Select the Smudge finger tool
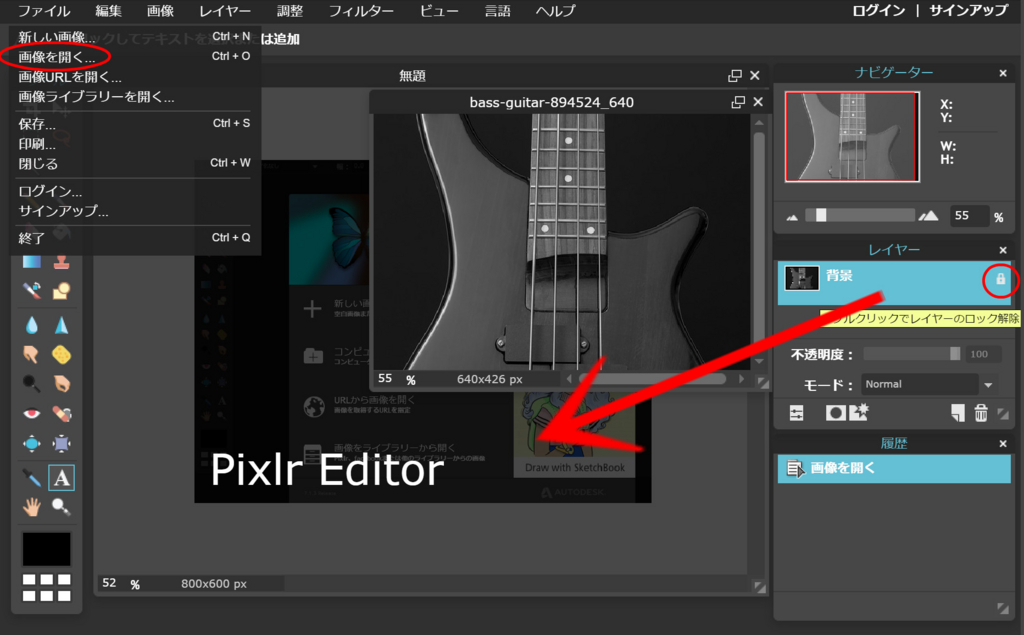1024x635 pixels. (x=31, y=354)
